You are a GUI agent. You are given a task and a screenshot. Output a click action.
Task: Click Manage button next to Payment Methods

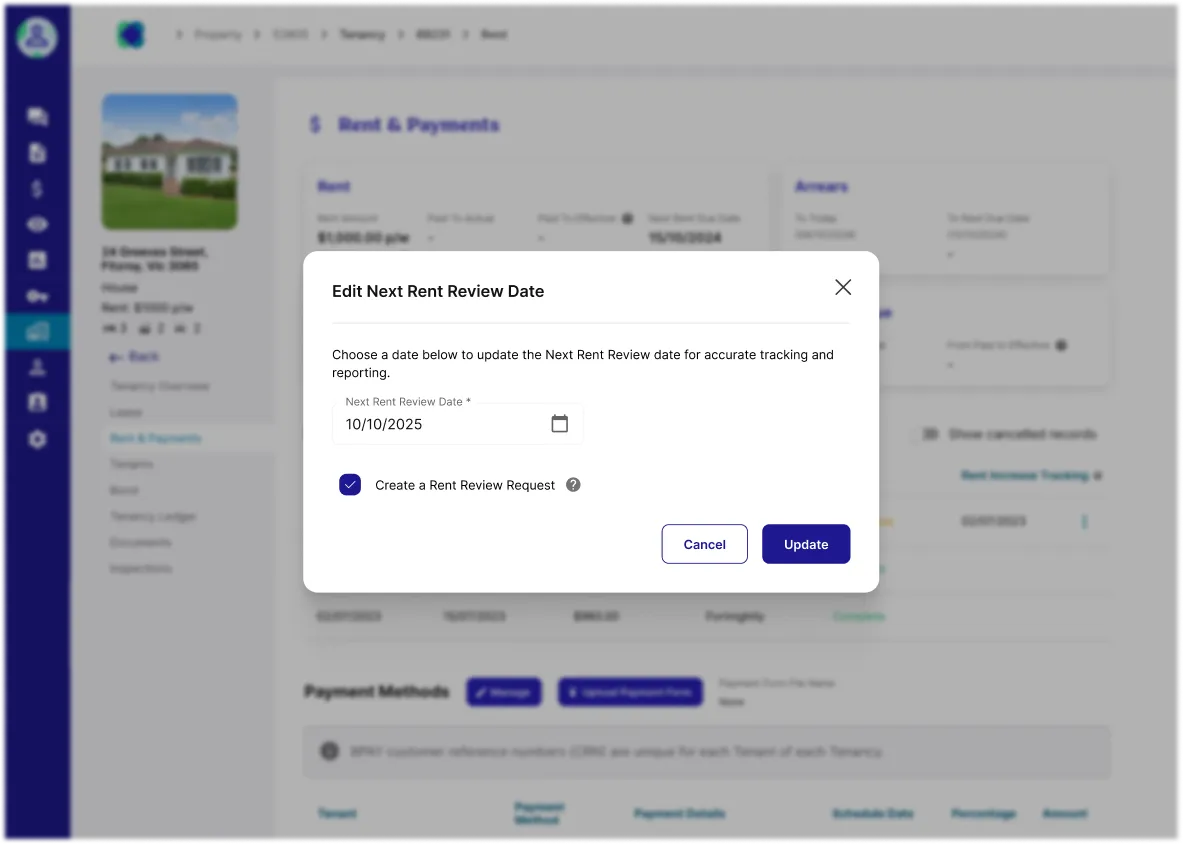pos(504,692)
